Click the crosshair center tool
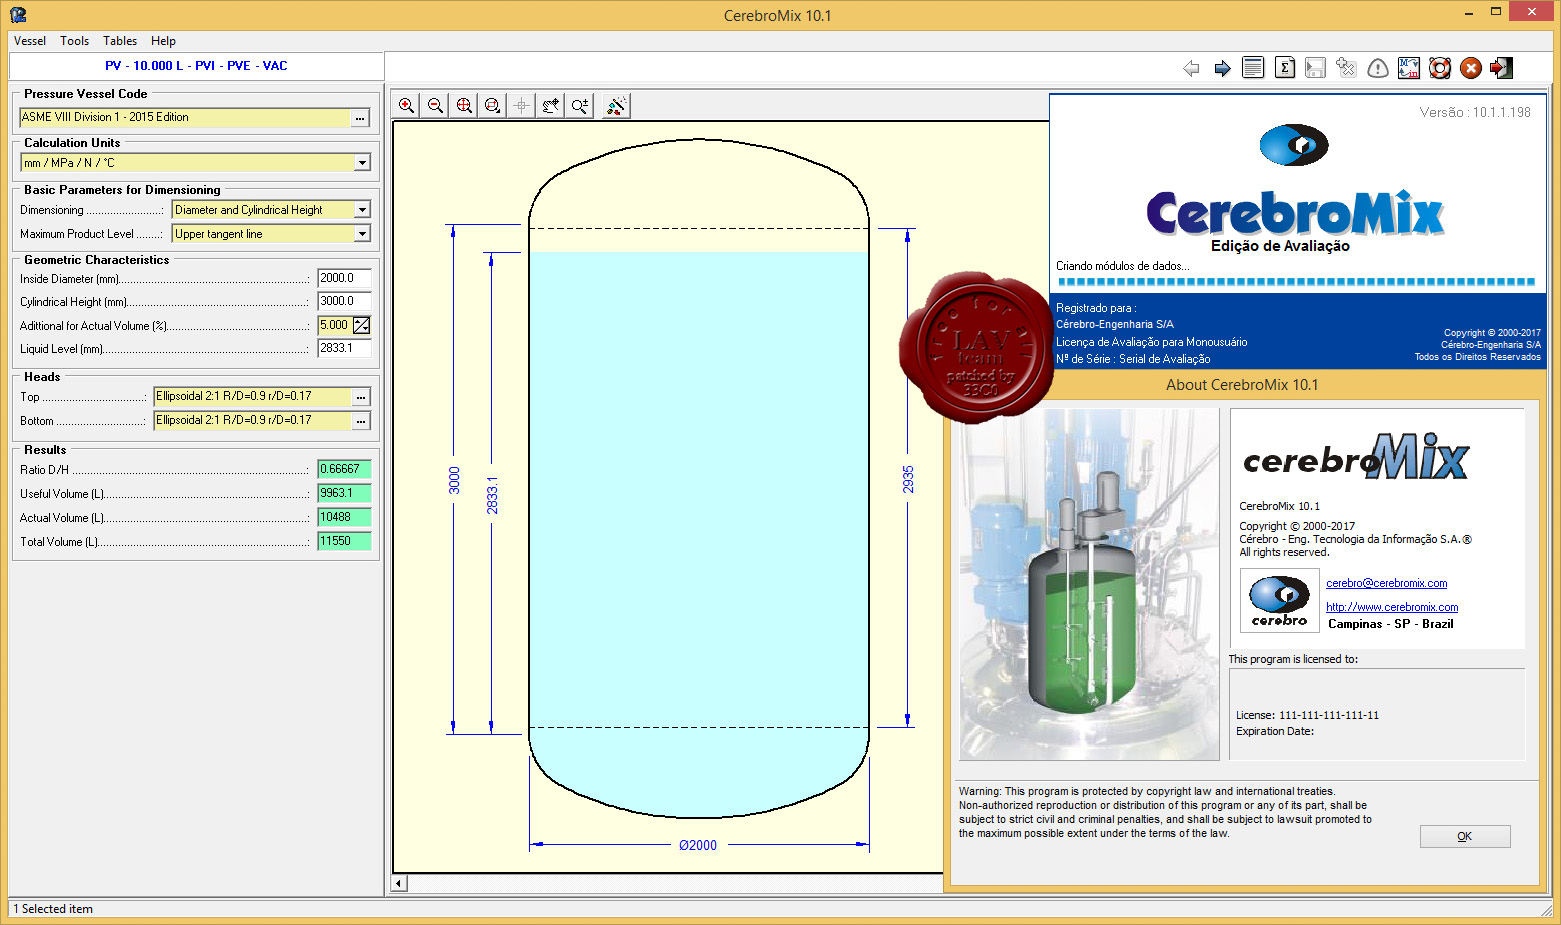The image size is (1561, 925). [522, 105]
